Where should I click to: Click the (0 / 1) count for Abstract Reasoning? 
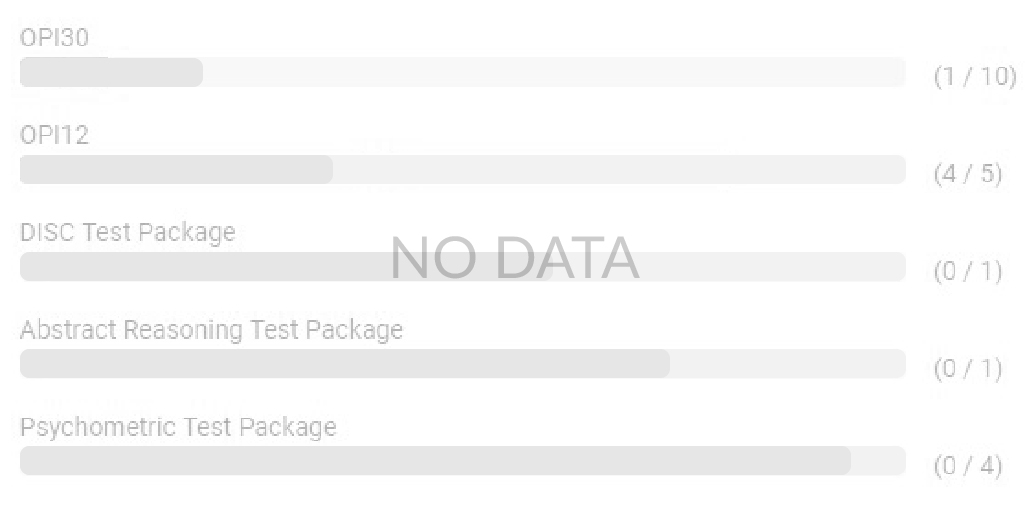967,369
